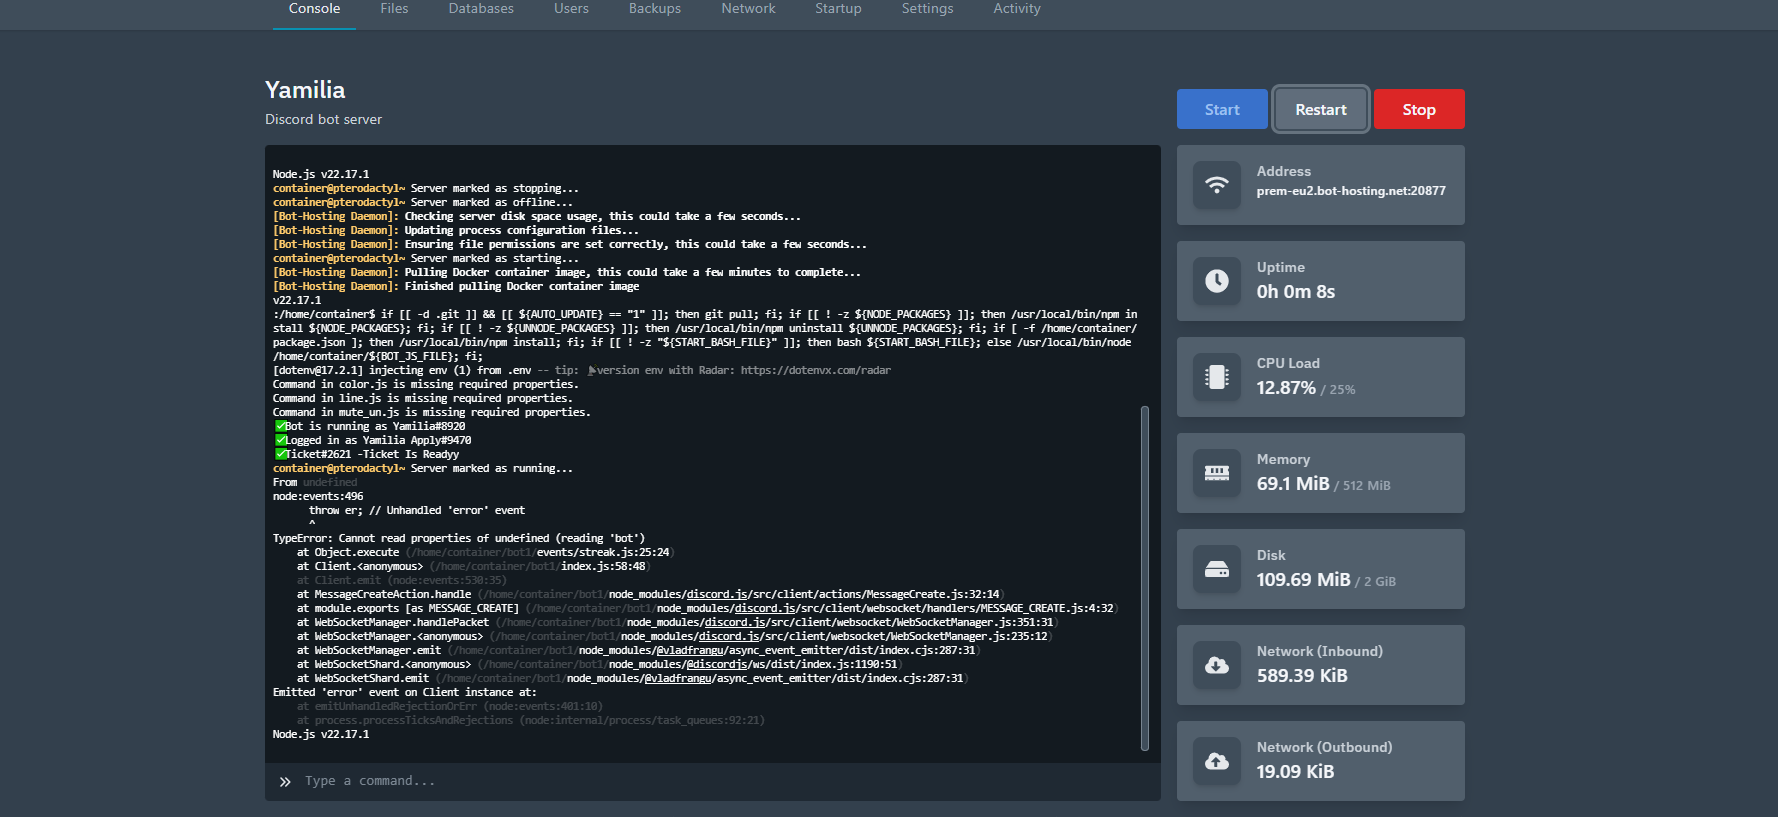Image resolution: width=1778 pixels, height=817 pixels.
Task: Switch to the Files tab
Action: [394, 9]
